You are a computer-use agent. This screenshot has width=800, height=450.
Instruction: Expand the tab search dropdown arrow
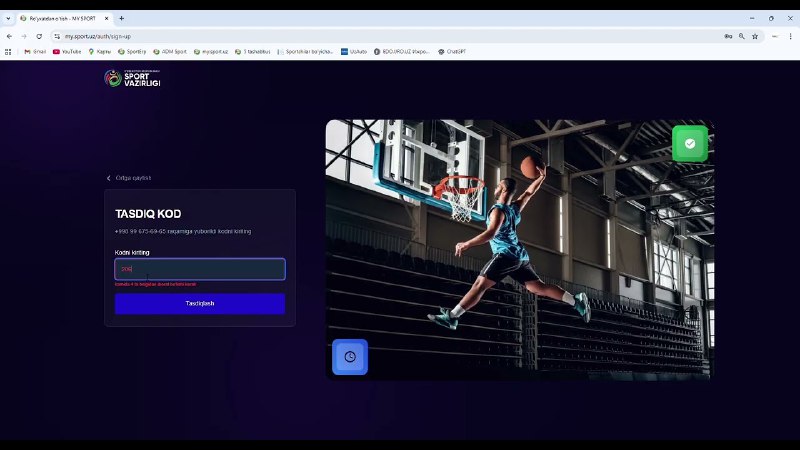click(x=9, y=18)
